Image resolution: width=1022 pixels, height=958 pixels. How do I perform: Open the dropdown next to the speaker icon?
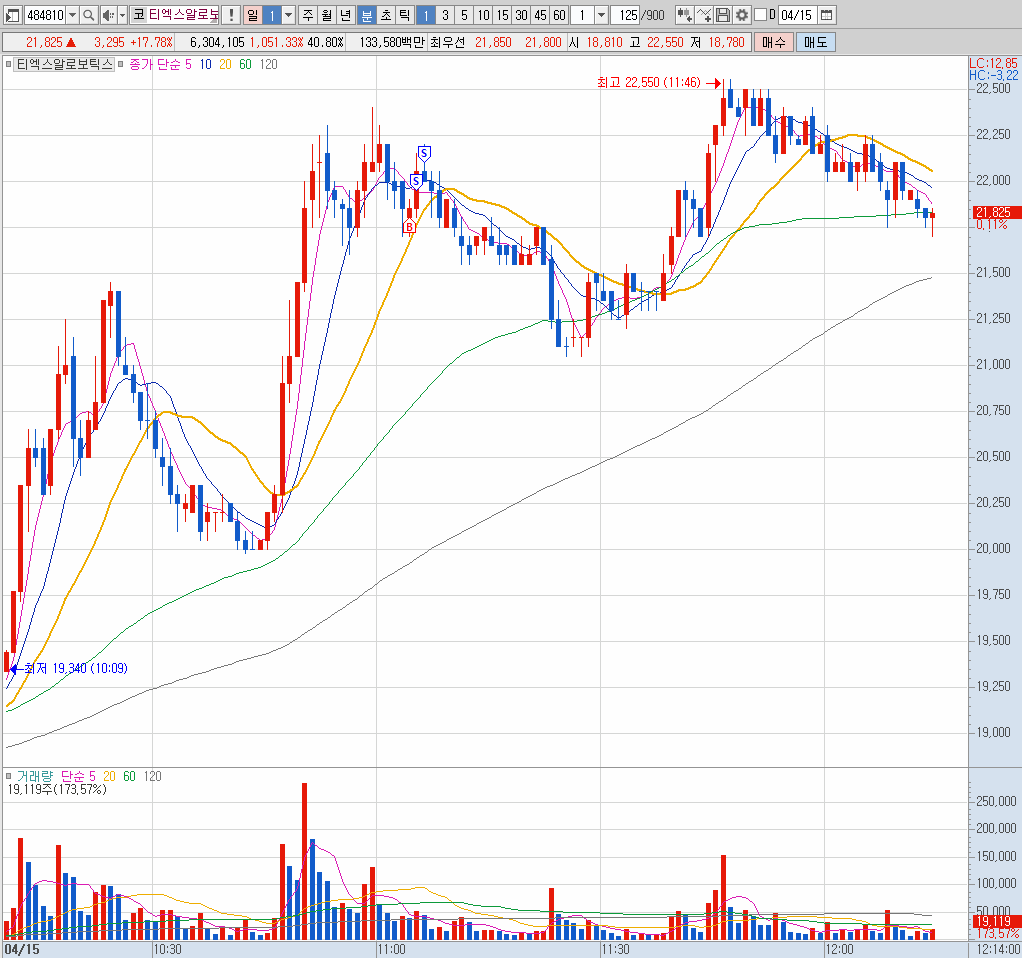(x=122, y=15)
